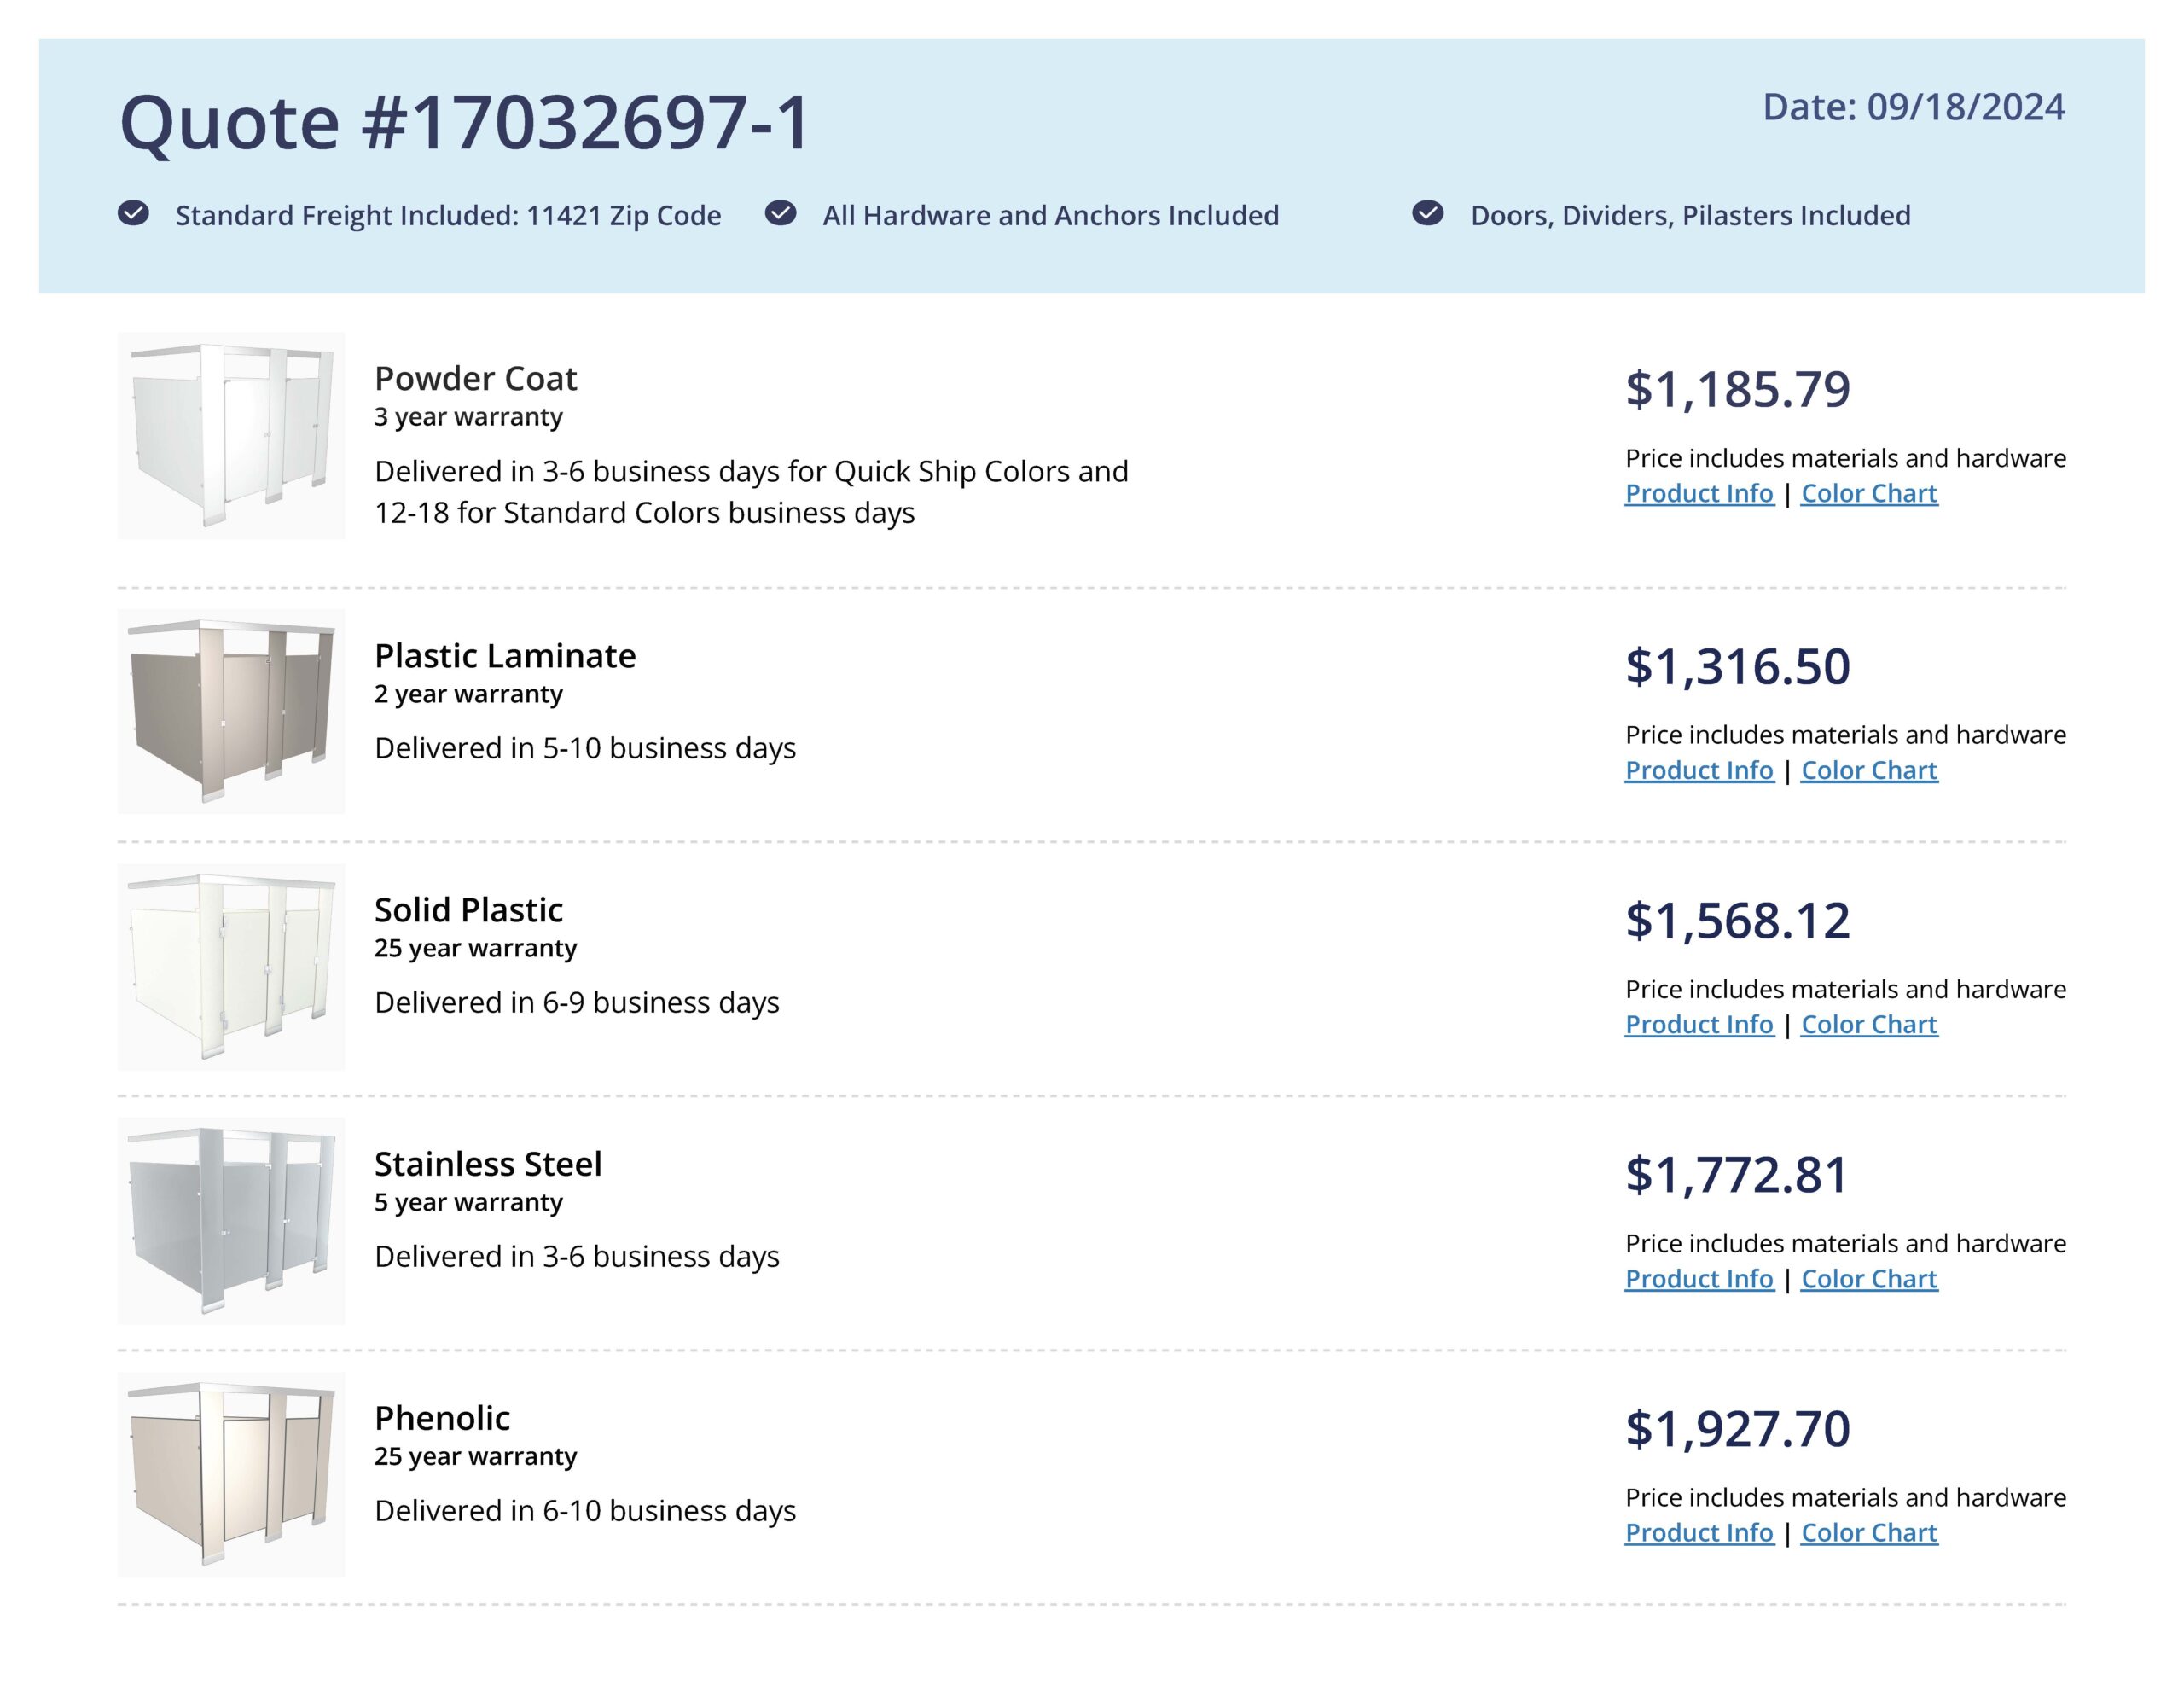The height and width of the screenshot is (1685, 2184).
Task: Click the $1,185.79 Powder Coat price
Action: pyautogui.click(x=1737, y=389)
